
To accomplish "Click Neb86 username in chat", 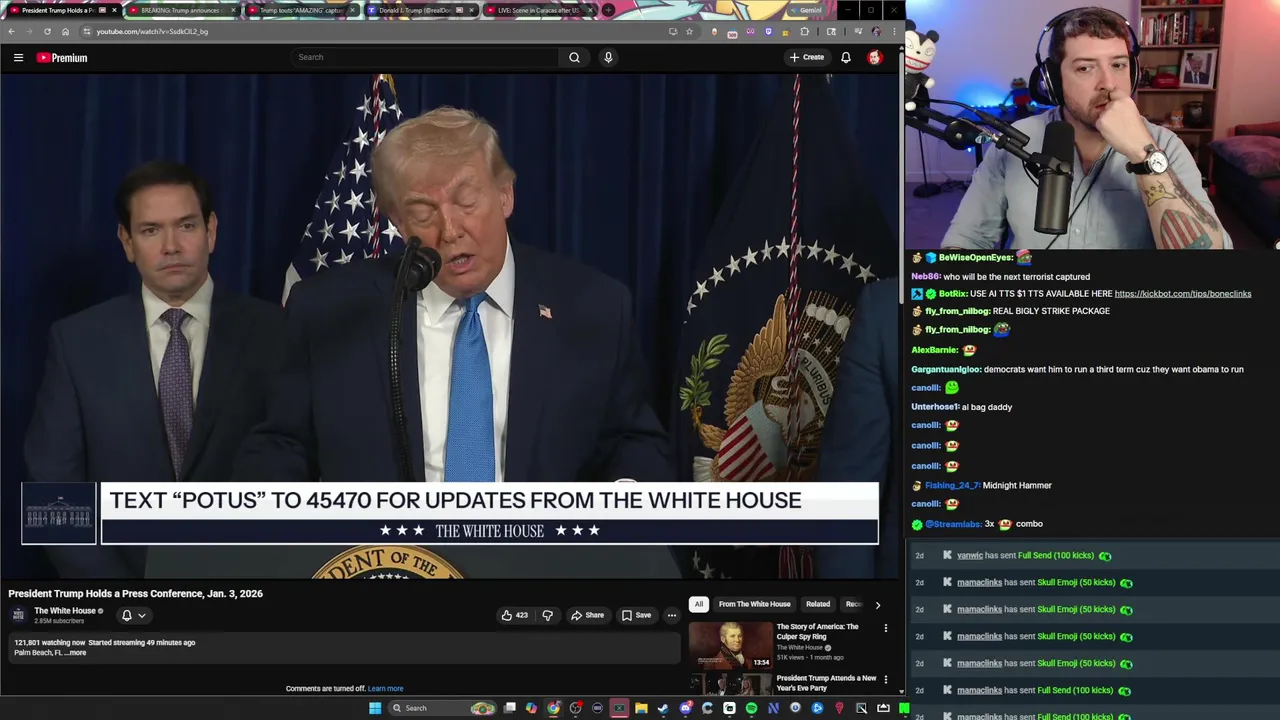I will pyautogui.click(x=925, y=277).
